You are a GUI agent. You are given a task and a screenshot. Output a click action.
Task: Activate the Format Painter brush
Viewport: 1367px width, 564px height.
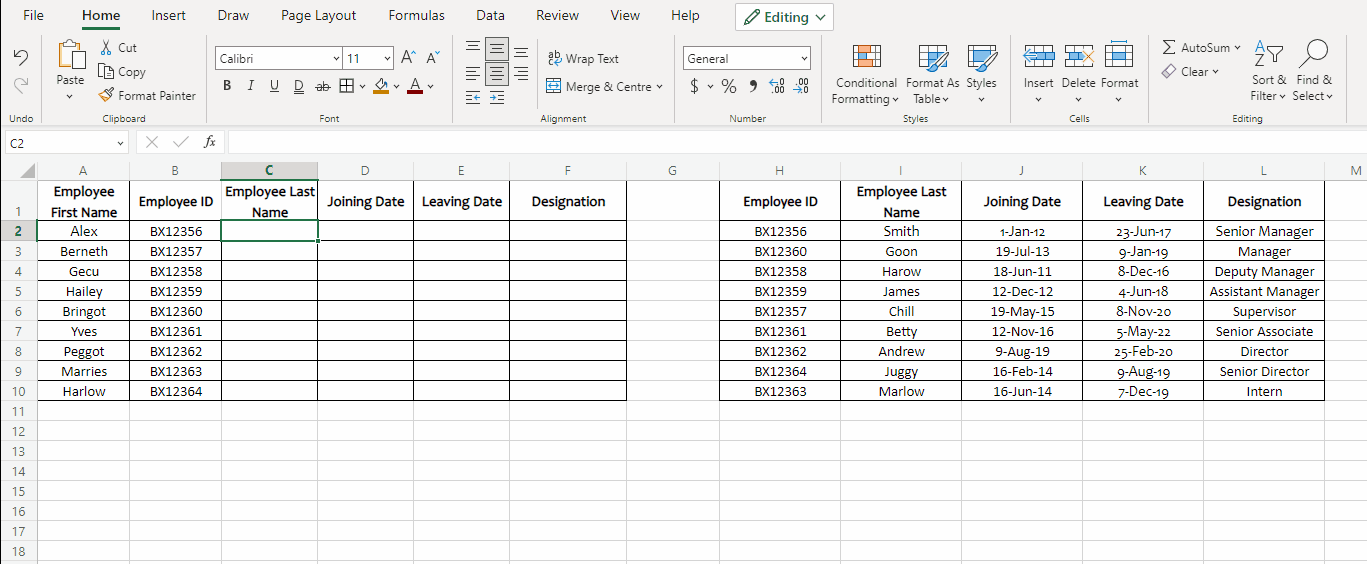tap(106, 95)
